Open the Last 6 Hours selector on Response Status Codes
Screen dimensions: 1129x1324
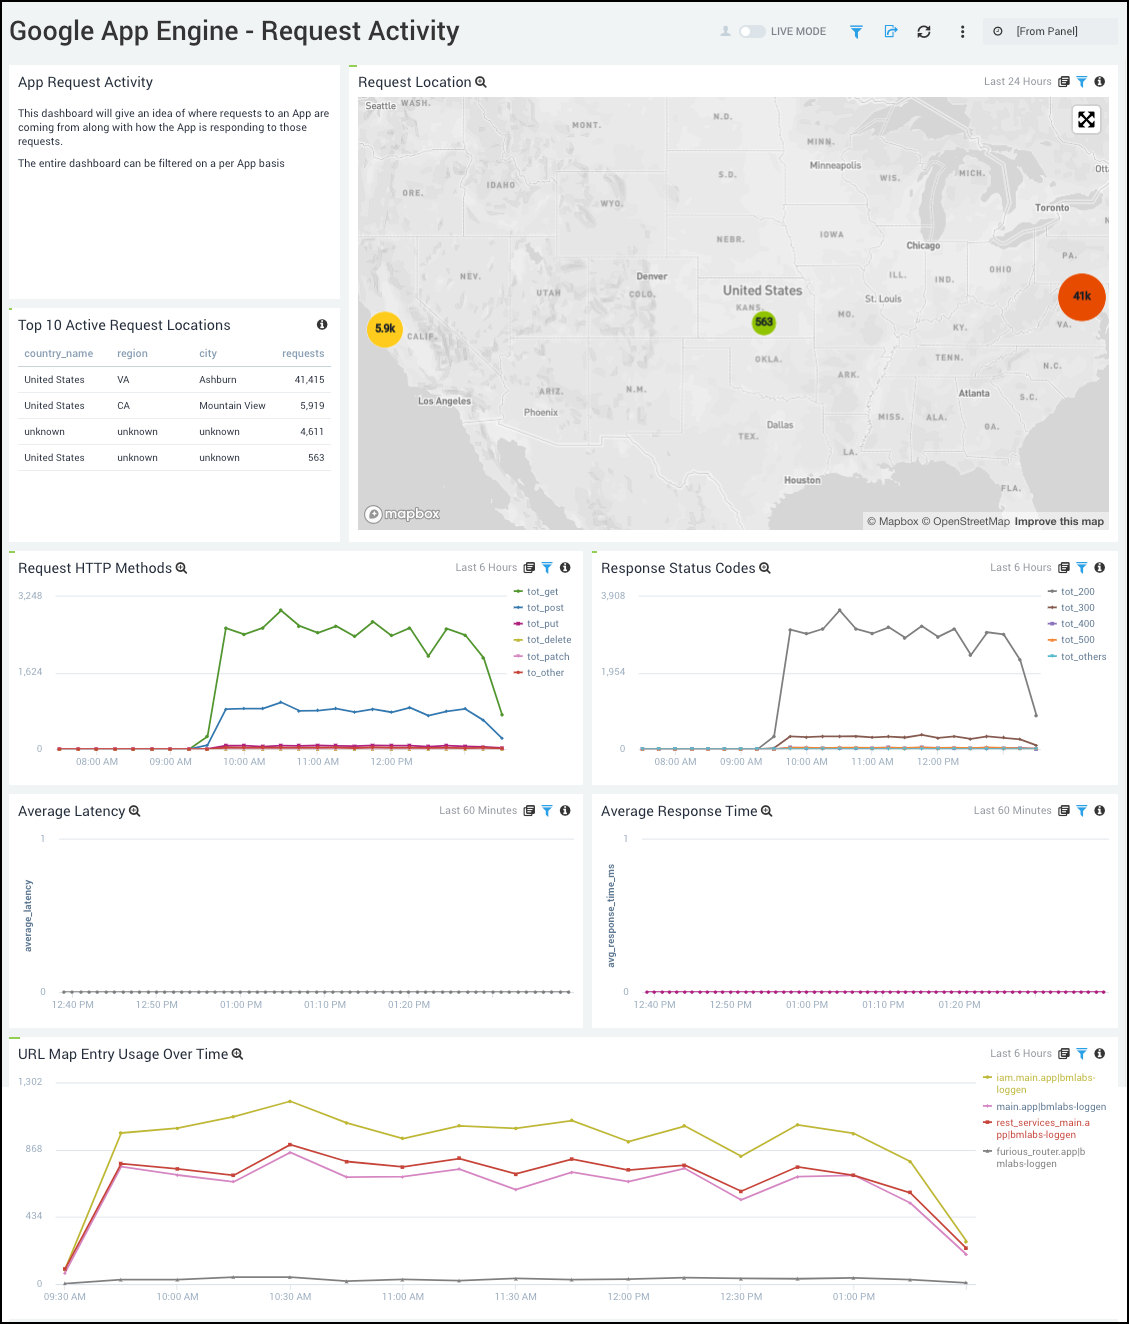click(1020, 567)
